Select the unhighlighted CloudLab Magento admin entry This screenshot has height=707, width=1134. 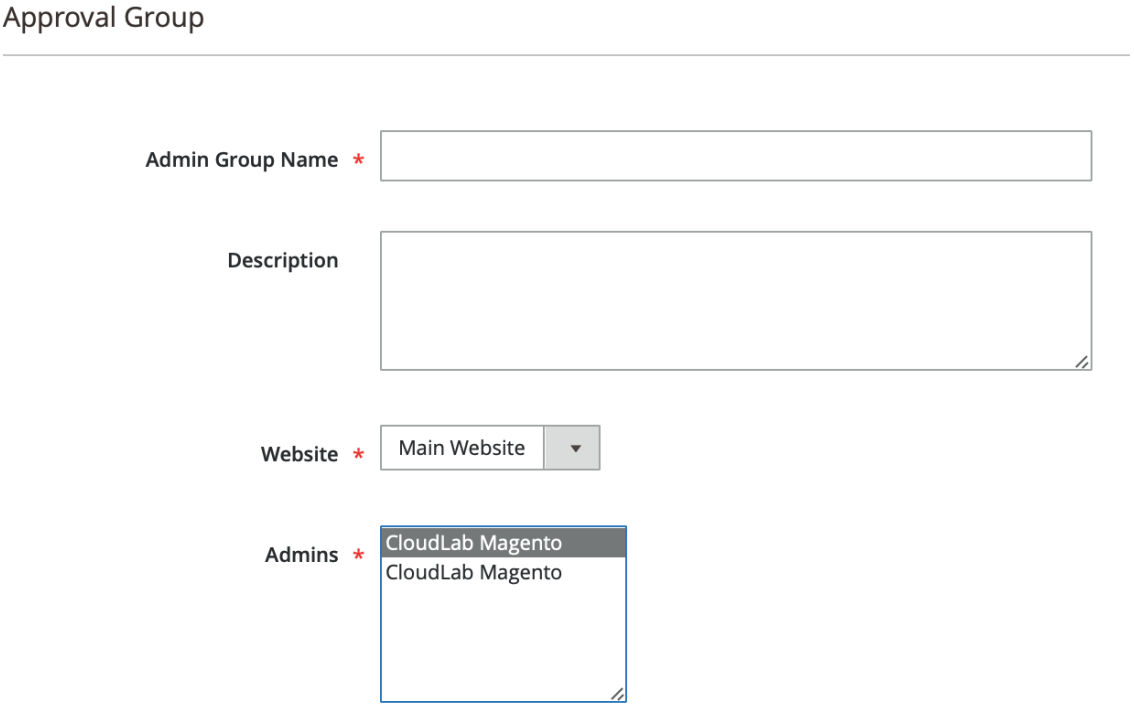(503, 573)
